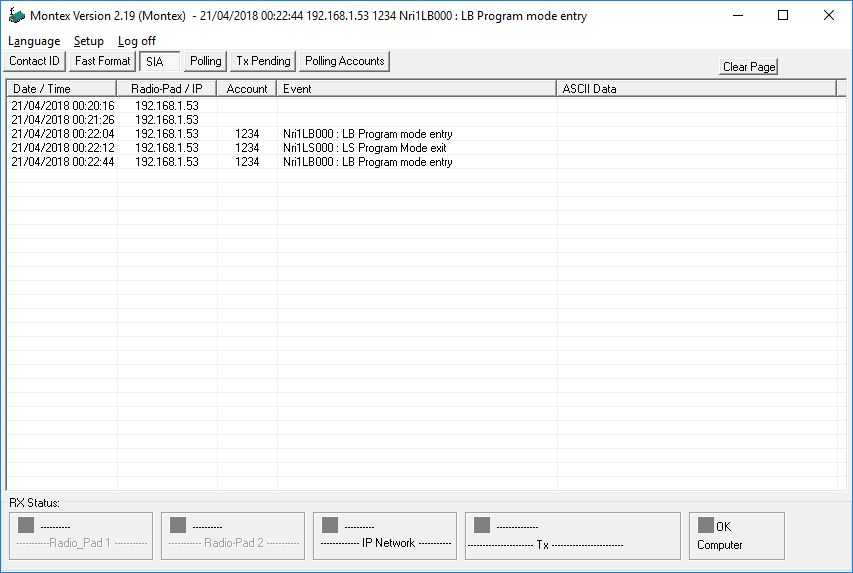Click the IP Network status indicator square

[330, 525]
